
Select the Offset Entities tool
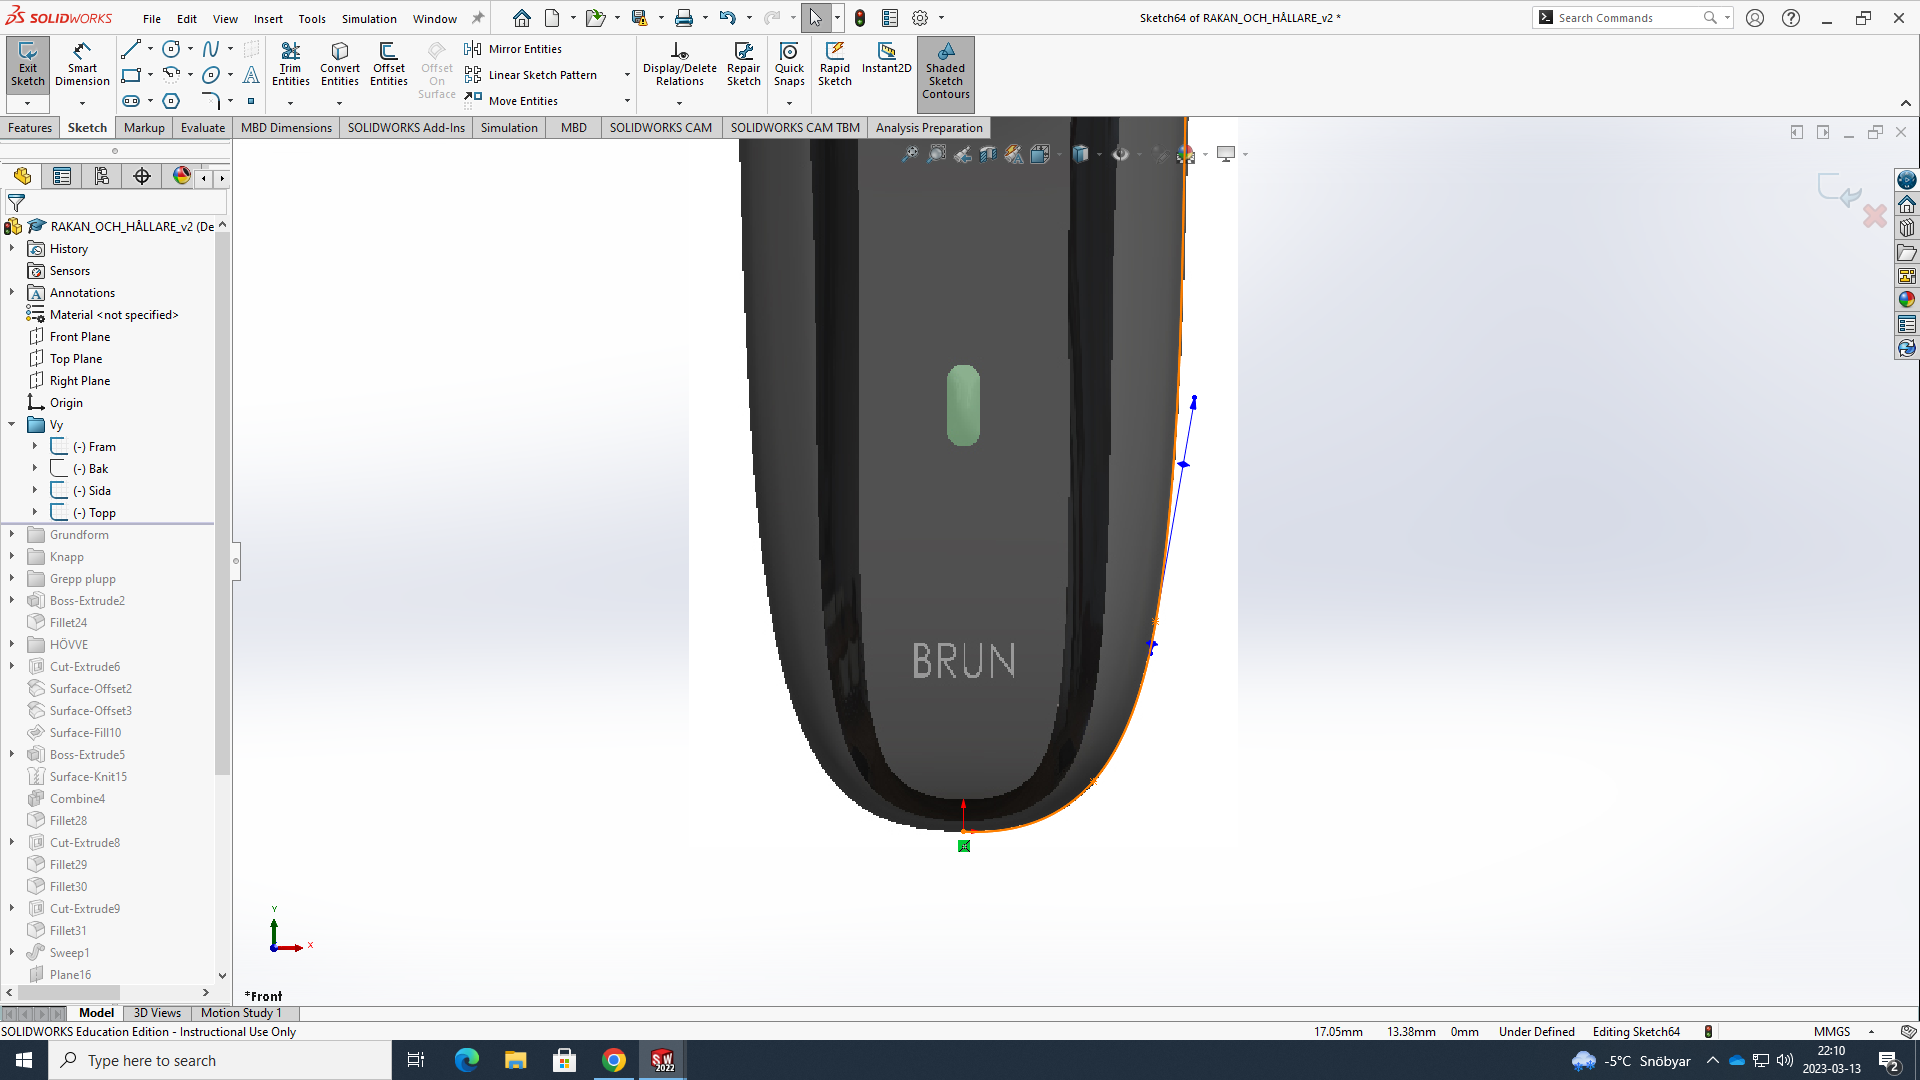pyautogui.click(x=388, y=63)
